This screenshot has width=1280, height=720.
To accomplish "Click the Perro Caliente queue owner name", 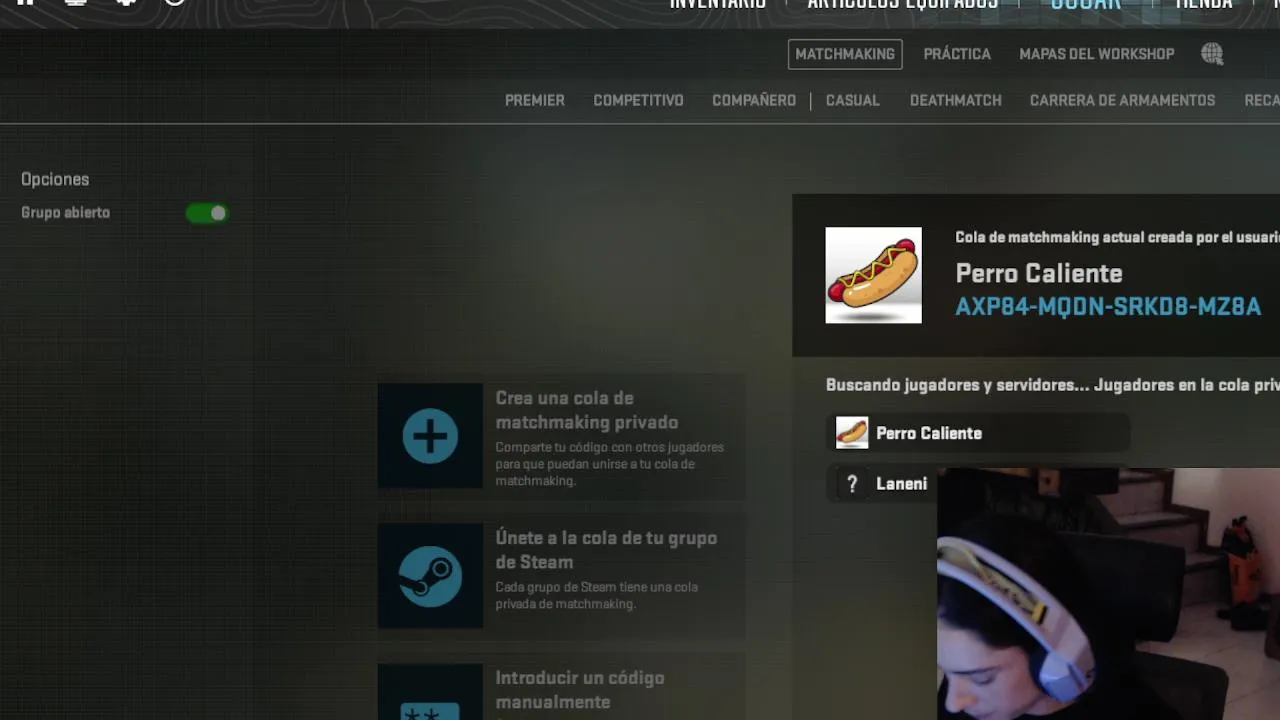I will (1039, 273).
